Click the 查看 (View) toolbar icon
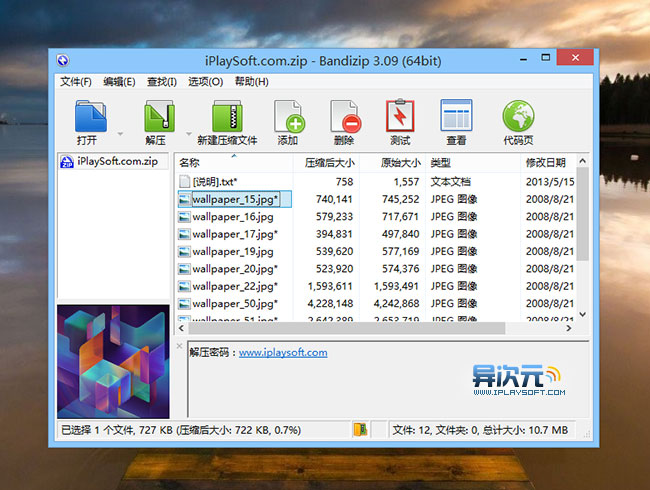The width and height of the screenshot is (650, 490). tap(456, 116)
